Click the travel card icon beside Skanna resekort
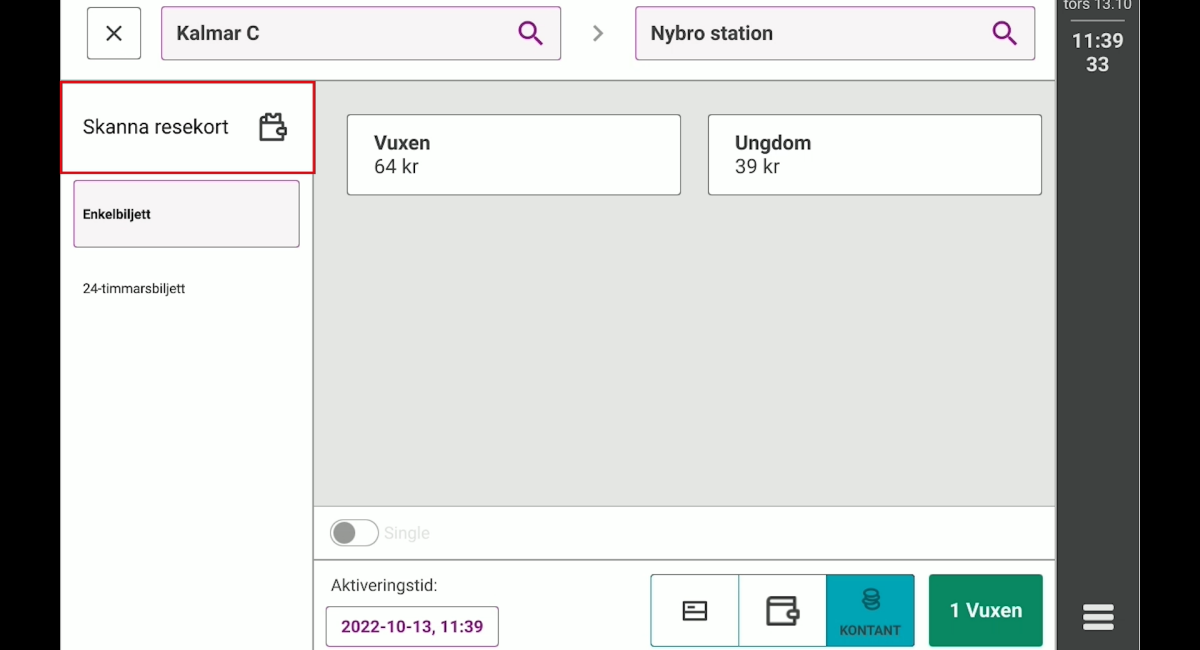 273,127
